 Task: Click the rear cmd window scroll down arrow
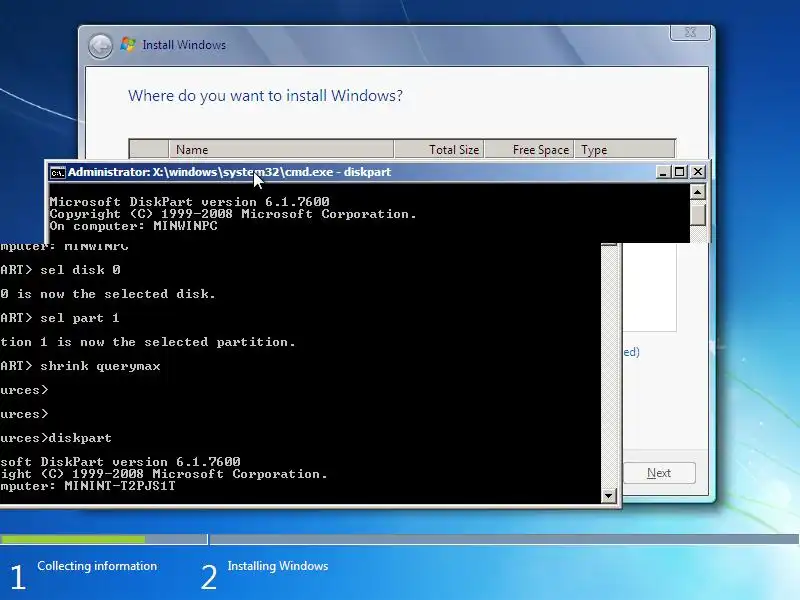(x=608, y=495)
